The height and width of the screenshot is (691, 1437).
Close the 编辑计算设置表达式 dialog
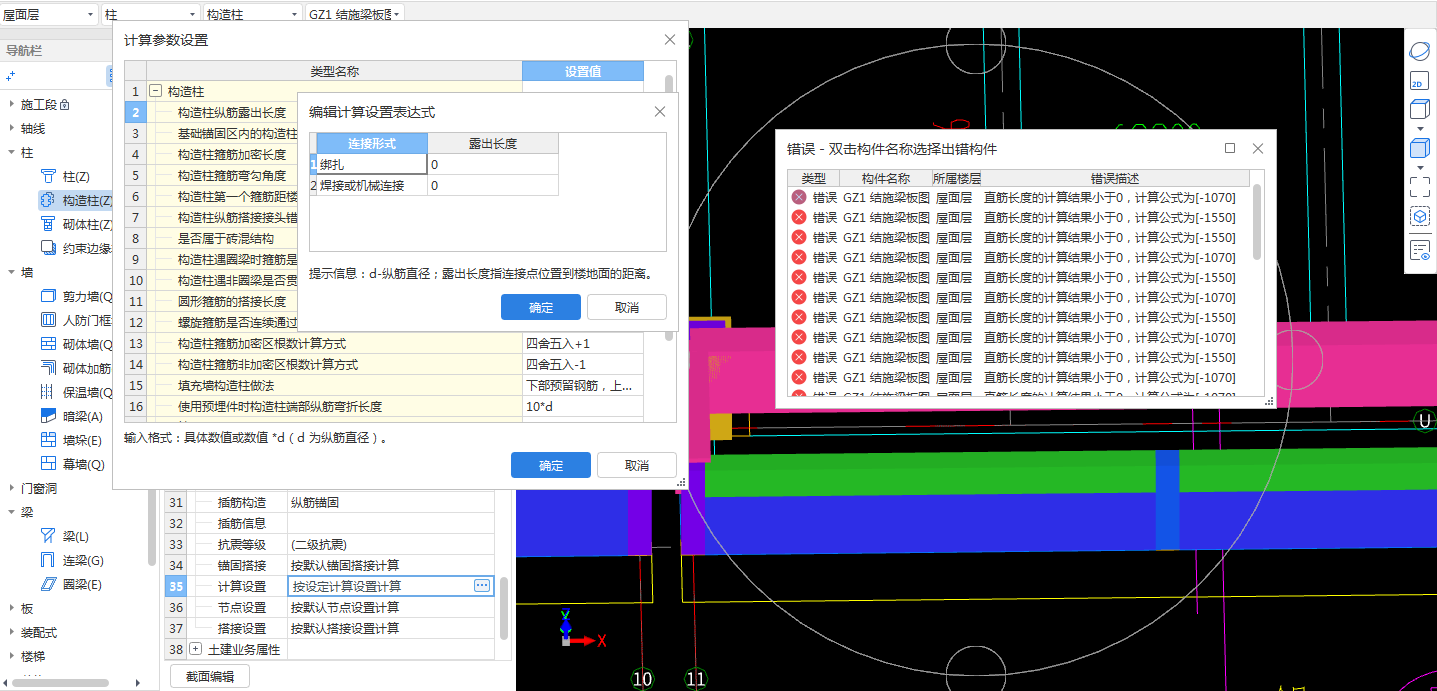(660, 112)
